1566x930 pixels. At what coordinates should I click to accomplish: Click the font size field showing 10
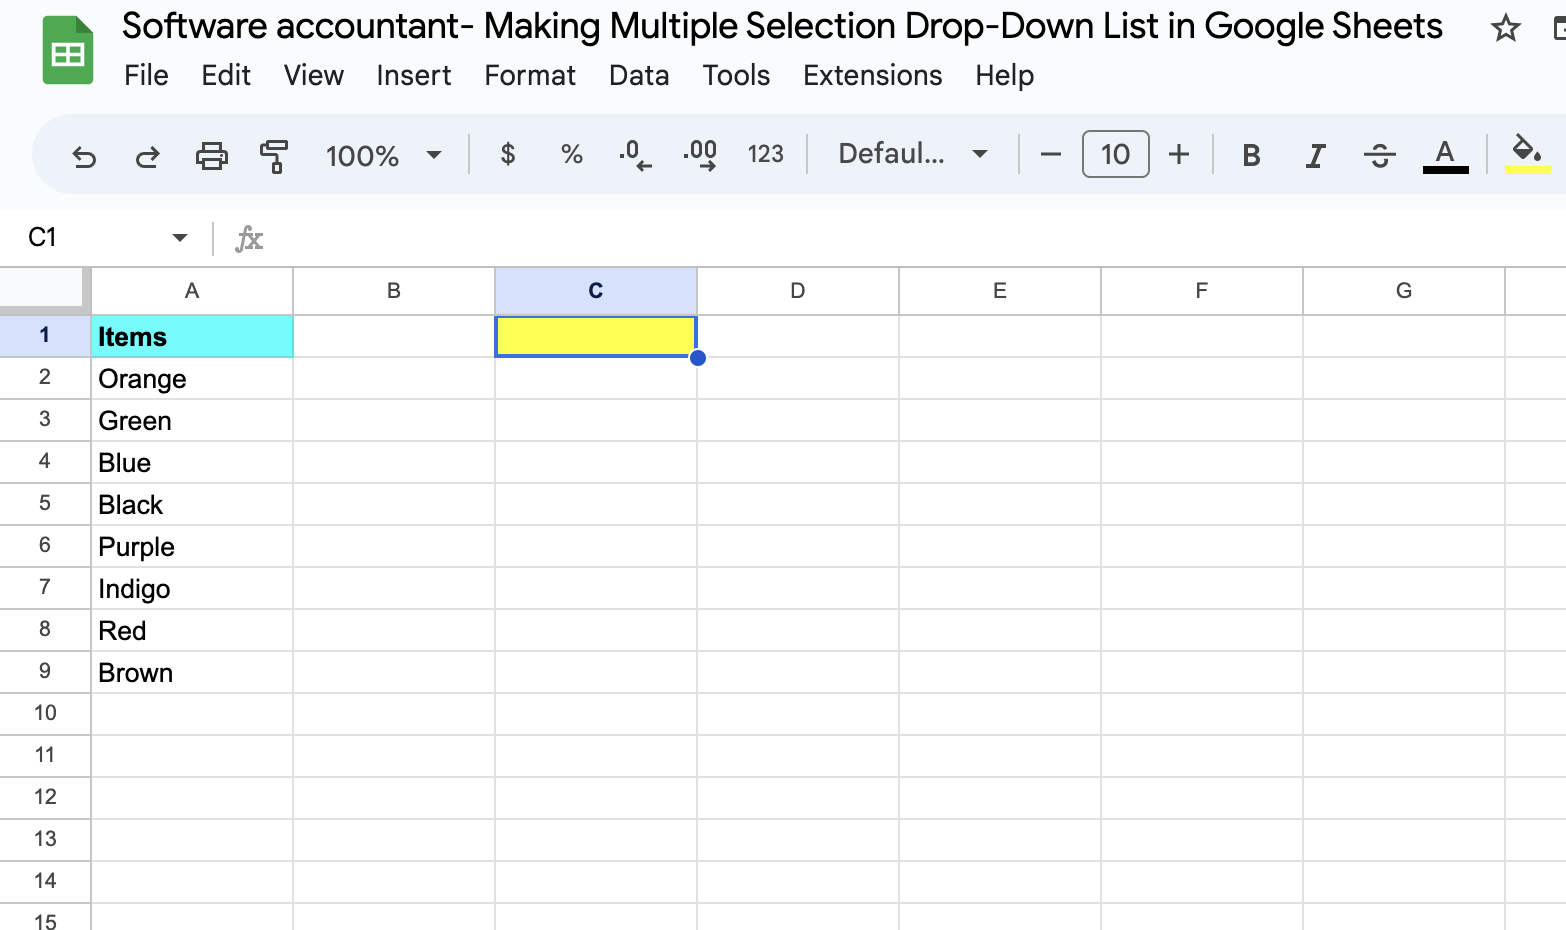pos(1115,155)
